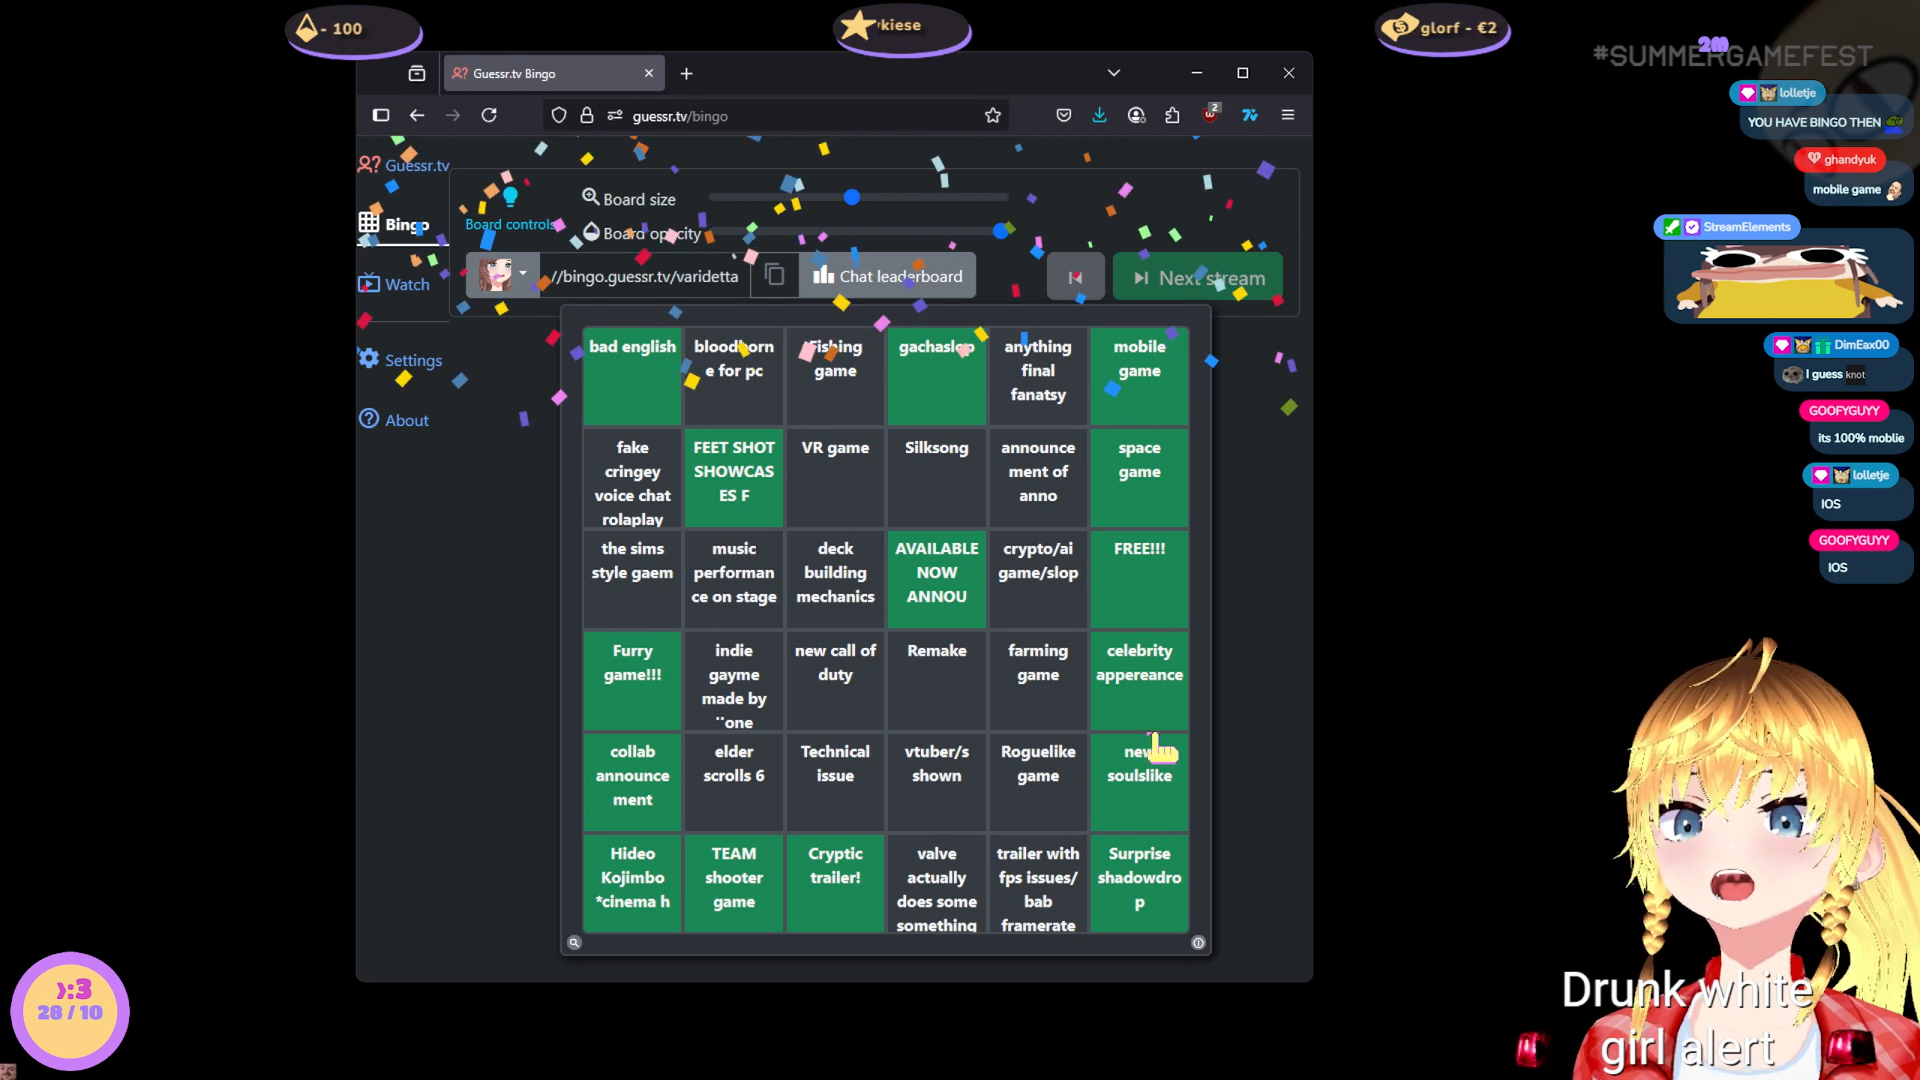Open Firefox downloads panel

(1099, 115)
